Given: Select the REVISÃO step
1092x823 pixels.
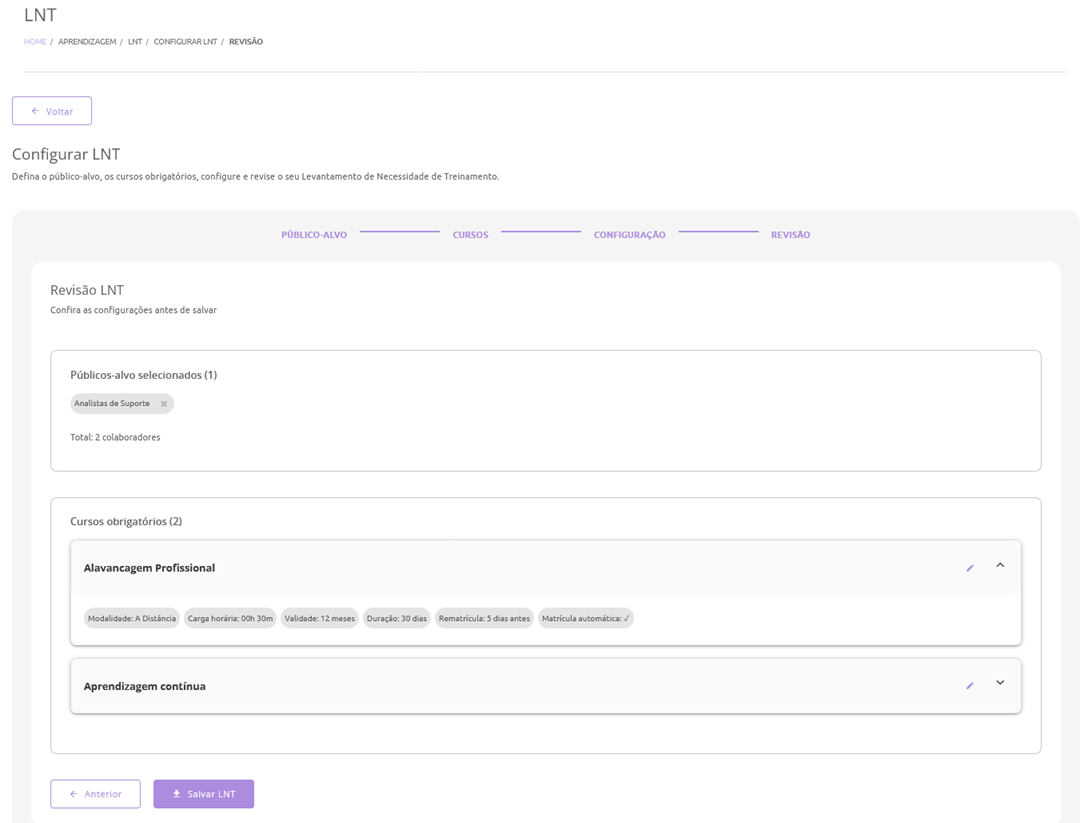Looking at the screenshot, I should pyautogui.click(x=790, y=235).
